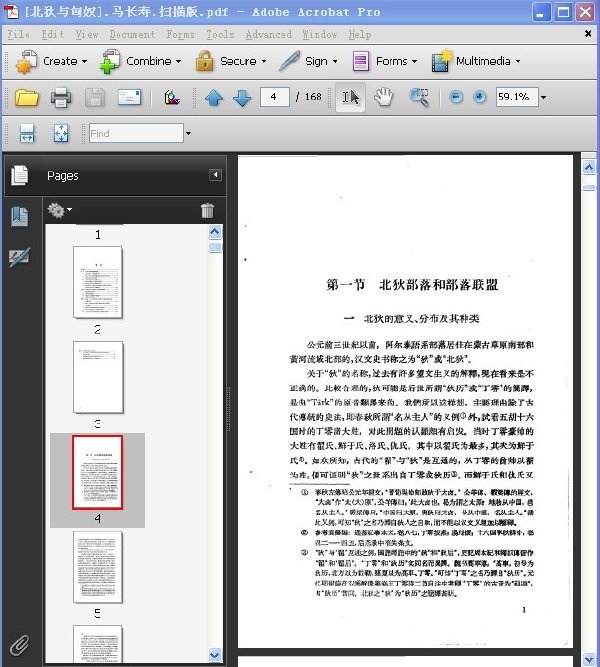Select page 1 thumbnail
The image size is (600, 667).
coord(98,282)
